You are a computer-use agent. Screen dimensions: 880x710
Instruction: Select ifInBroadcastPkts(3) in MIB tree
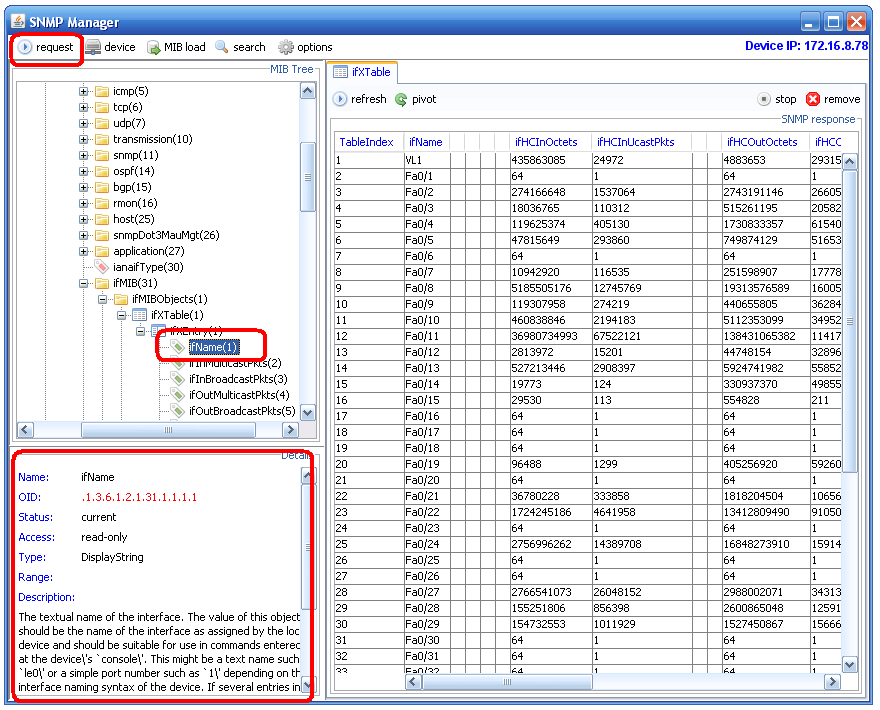coord(238,379)
